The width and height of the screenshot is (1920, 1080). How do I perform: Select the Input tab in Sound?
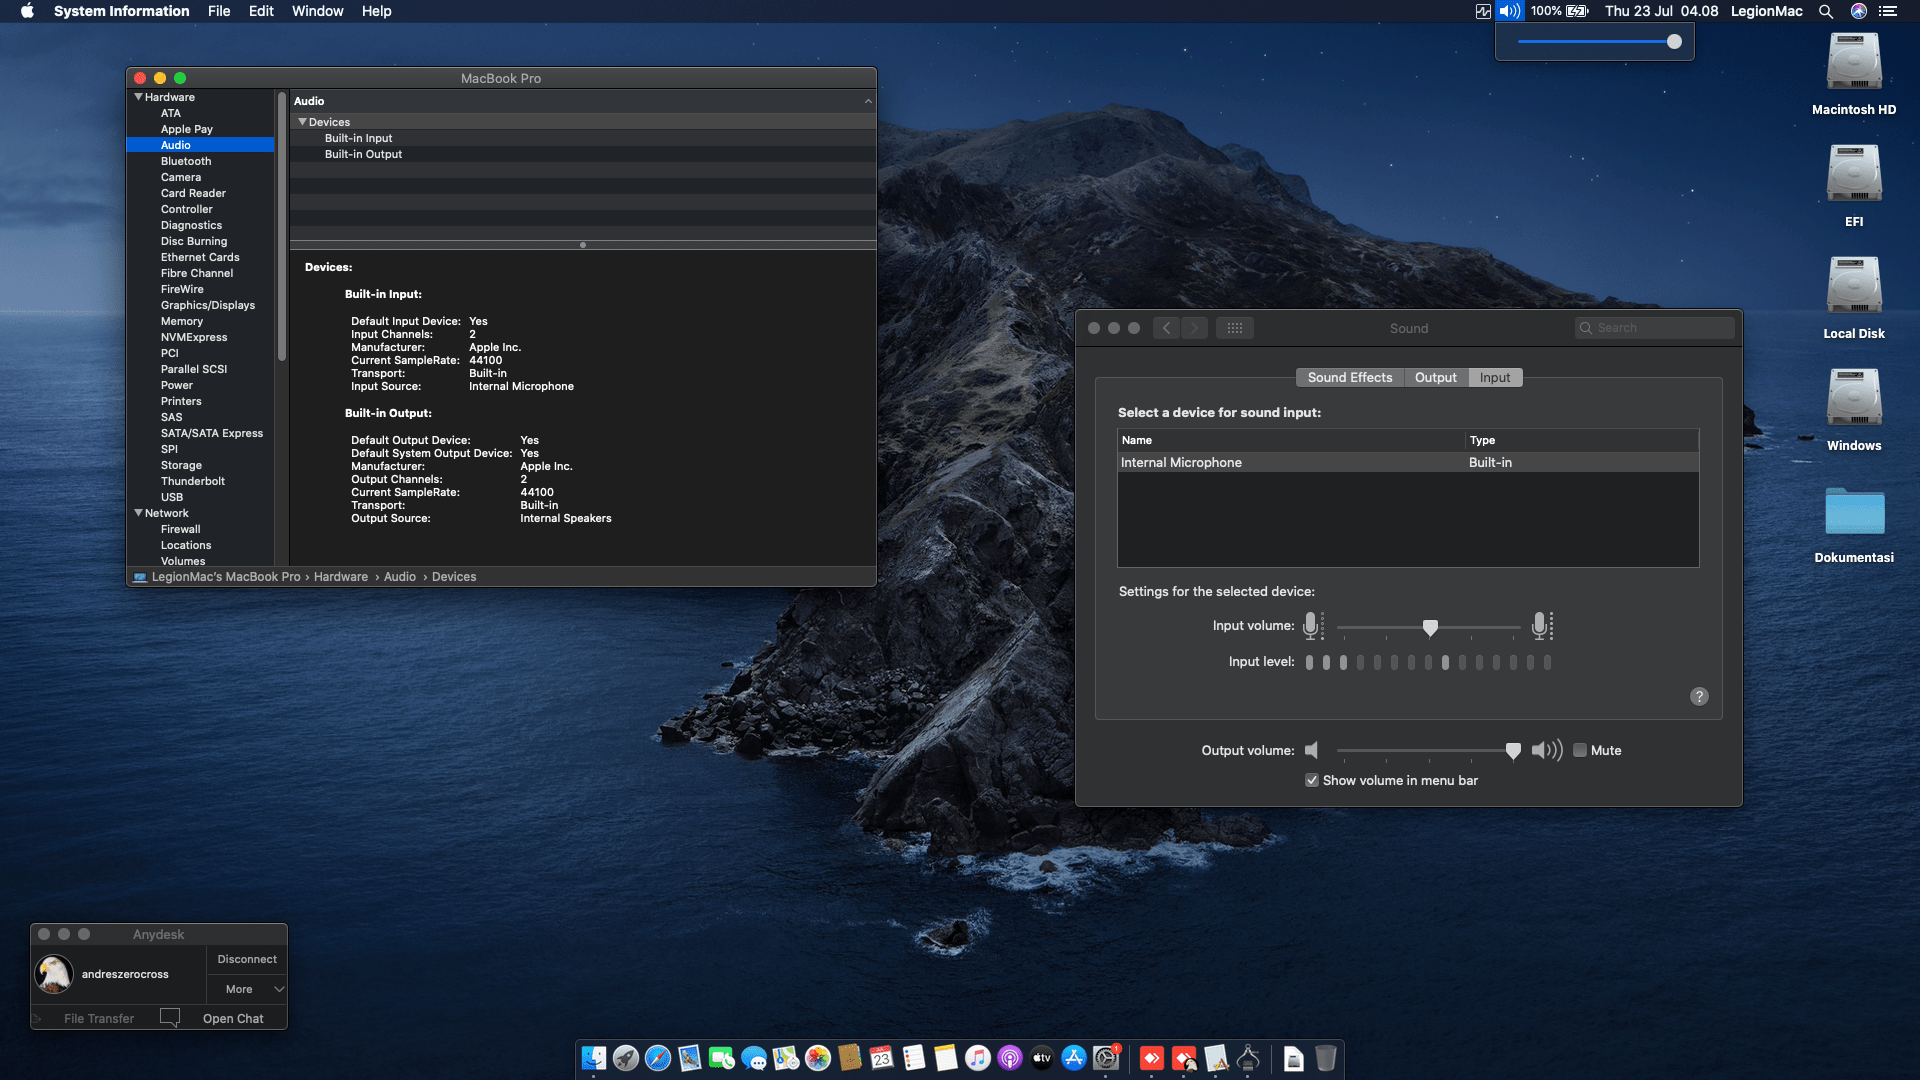click(1495, 377)
